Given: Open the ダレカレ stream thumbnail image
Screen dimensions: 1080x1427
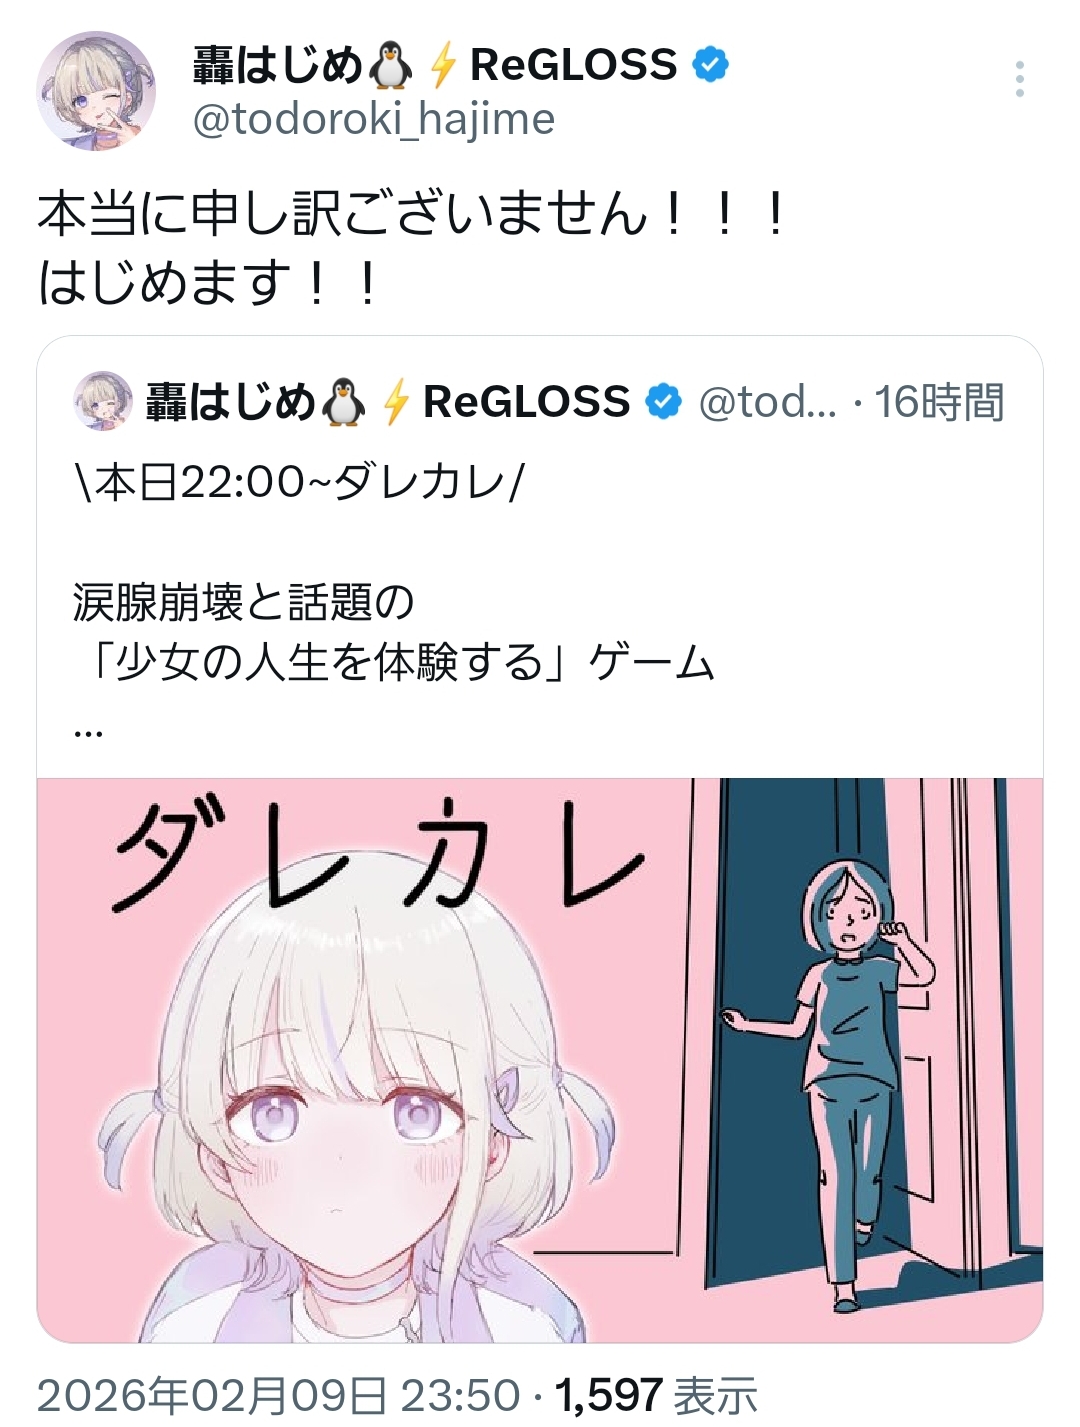Looking at the screenshot, I should coord(540,1060).
